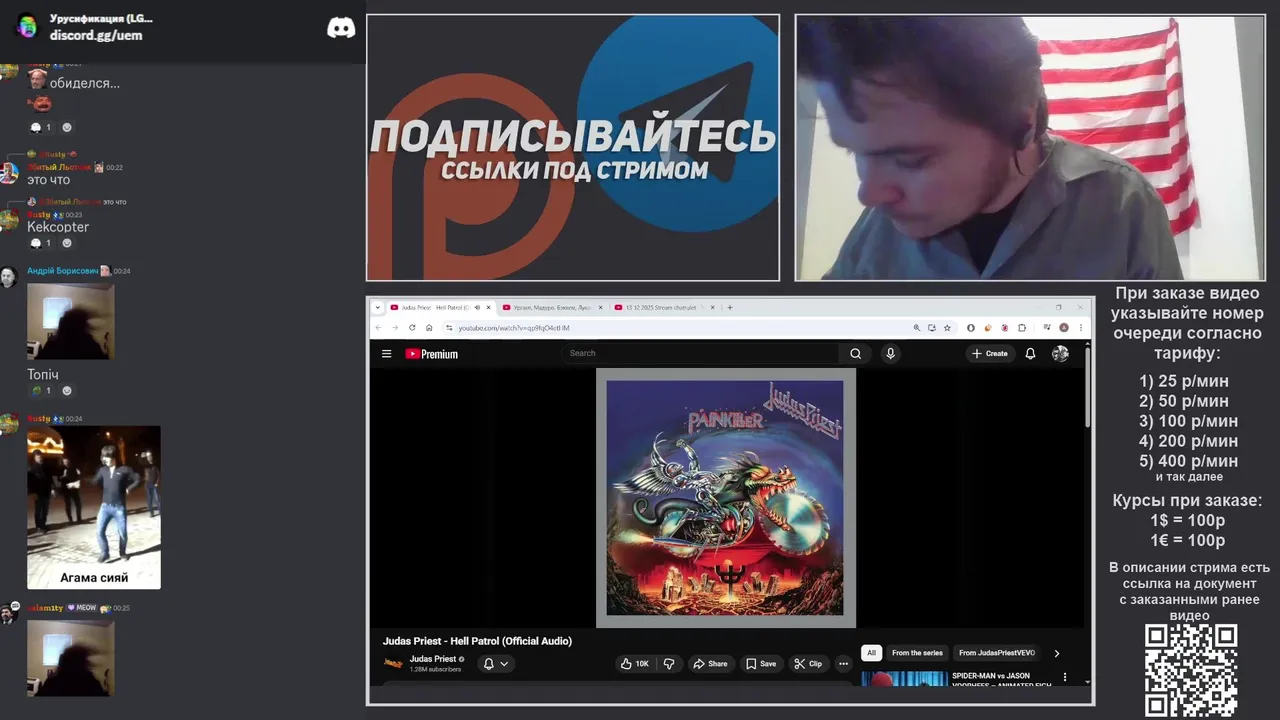
Task: Open the 'Агама сияй' meme image
Action: point(93,507)
